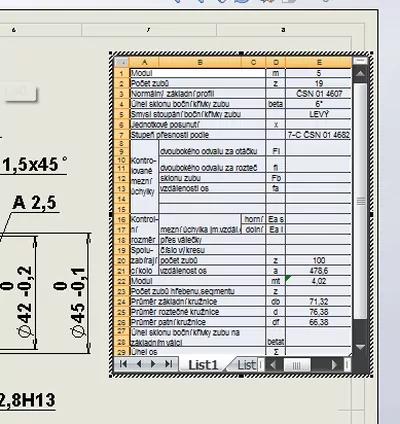
Task: Select the value '71,32' for základní kružnice
Action: (319, 302)
